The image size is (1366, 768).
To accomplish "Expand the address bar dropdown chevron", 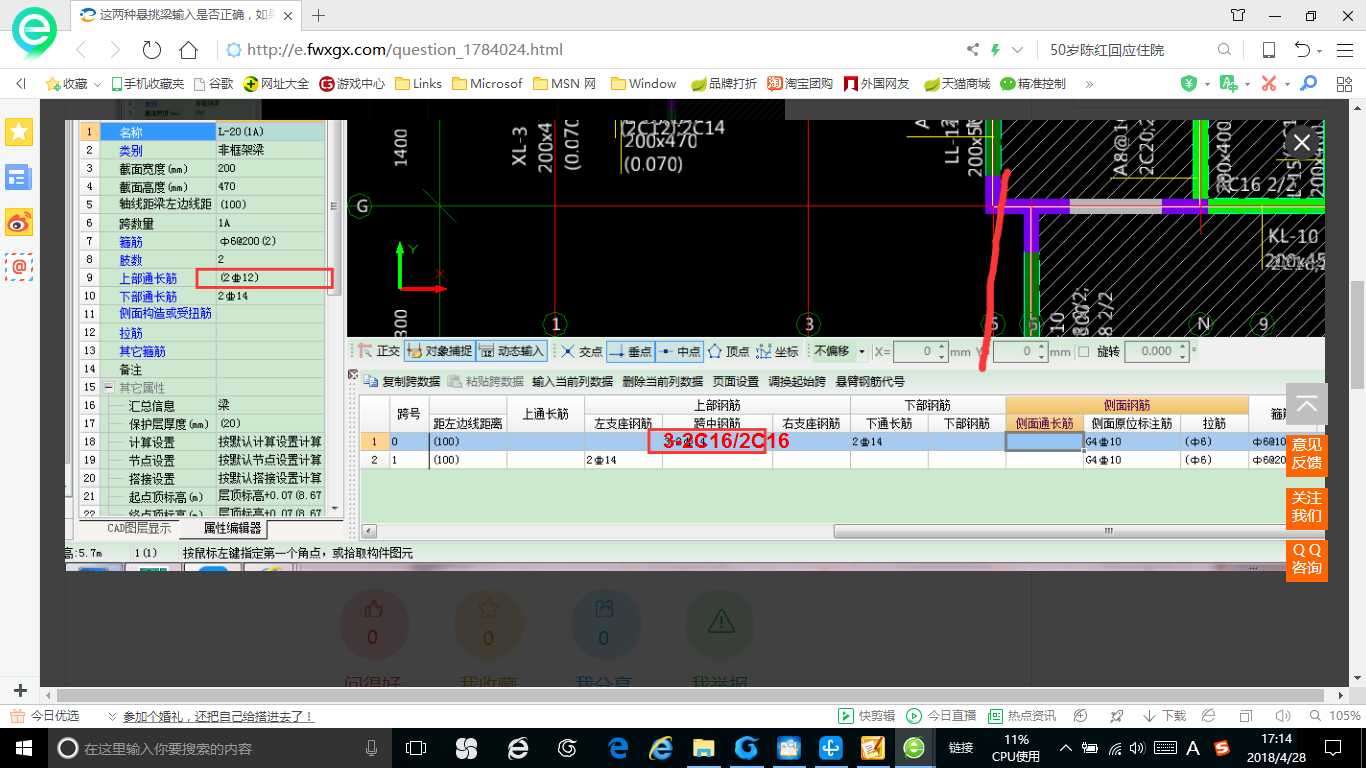I will point(1017,50).
